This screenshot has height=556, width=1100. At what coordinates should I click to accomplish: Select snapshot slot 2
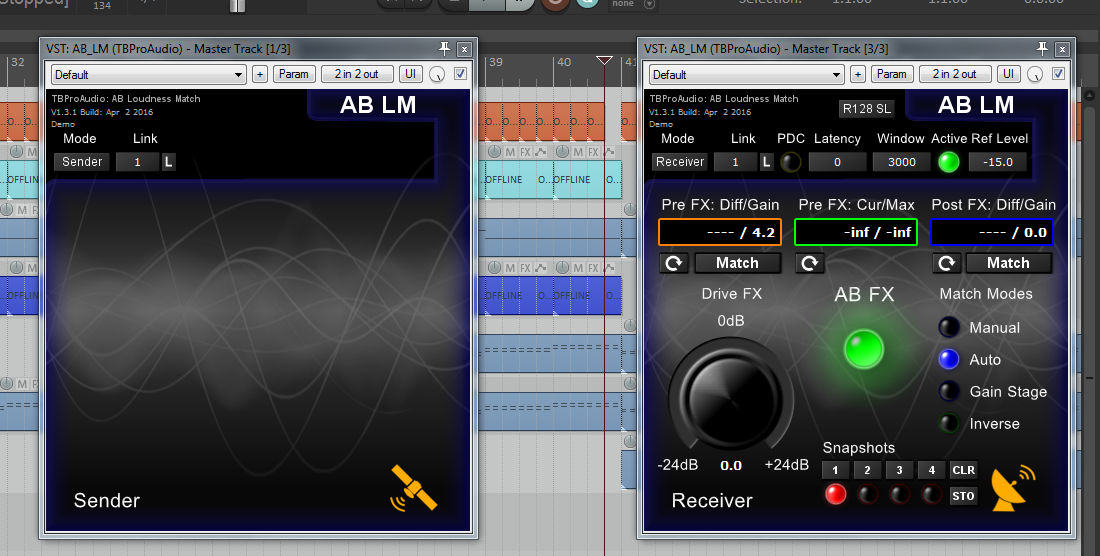867,470
